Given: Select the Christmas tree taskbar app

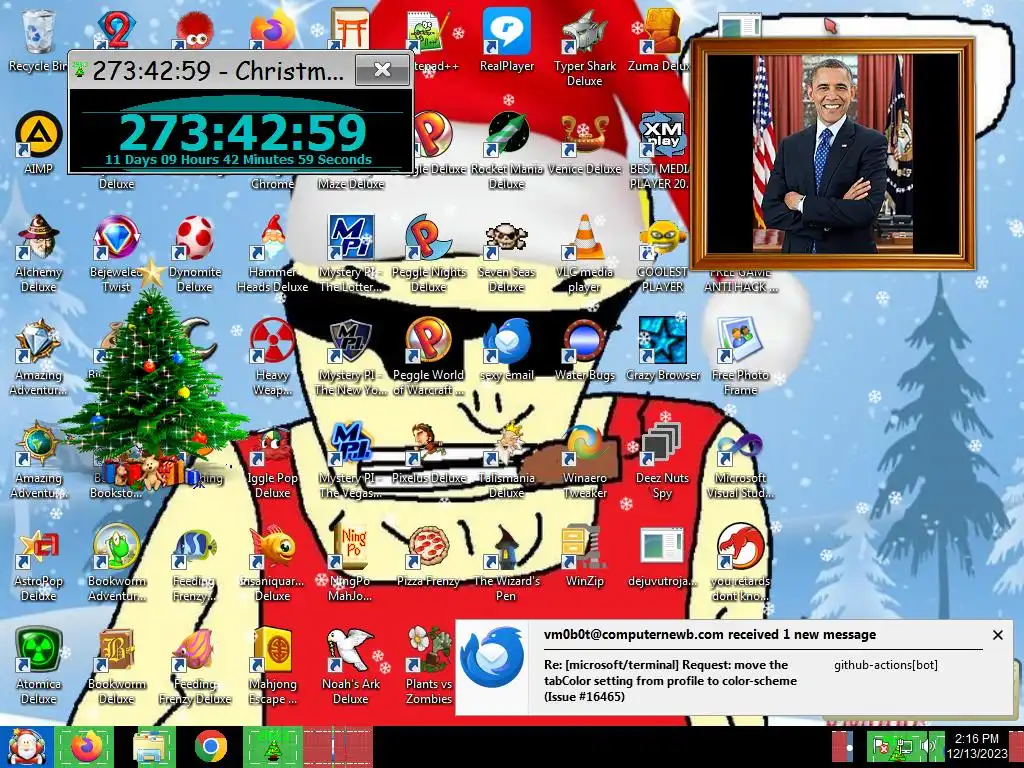Looking at the screenshot, I should 272,746.
